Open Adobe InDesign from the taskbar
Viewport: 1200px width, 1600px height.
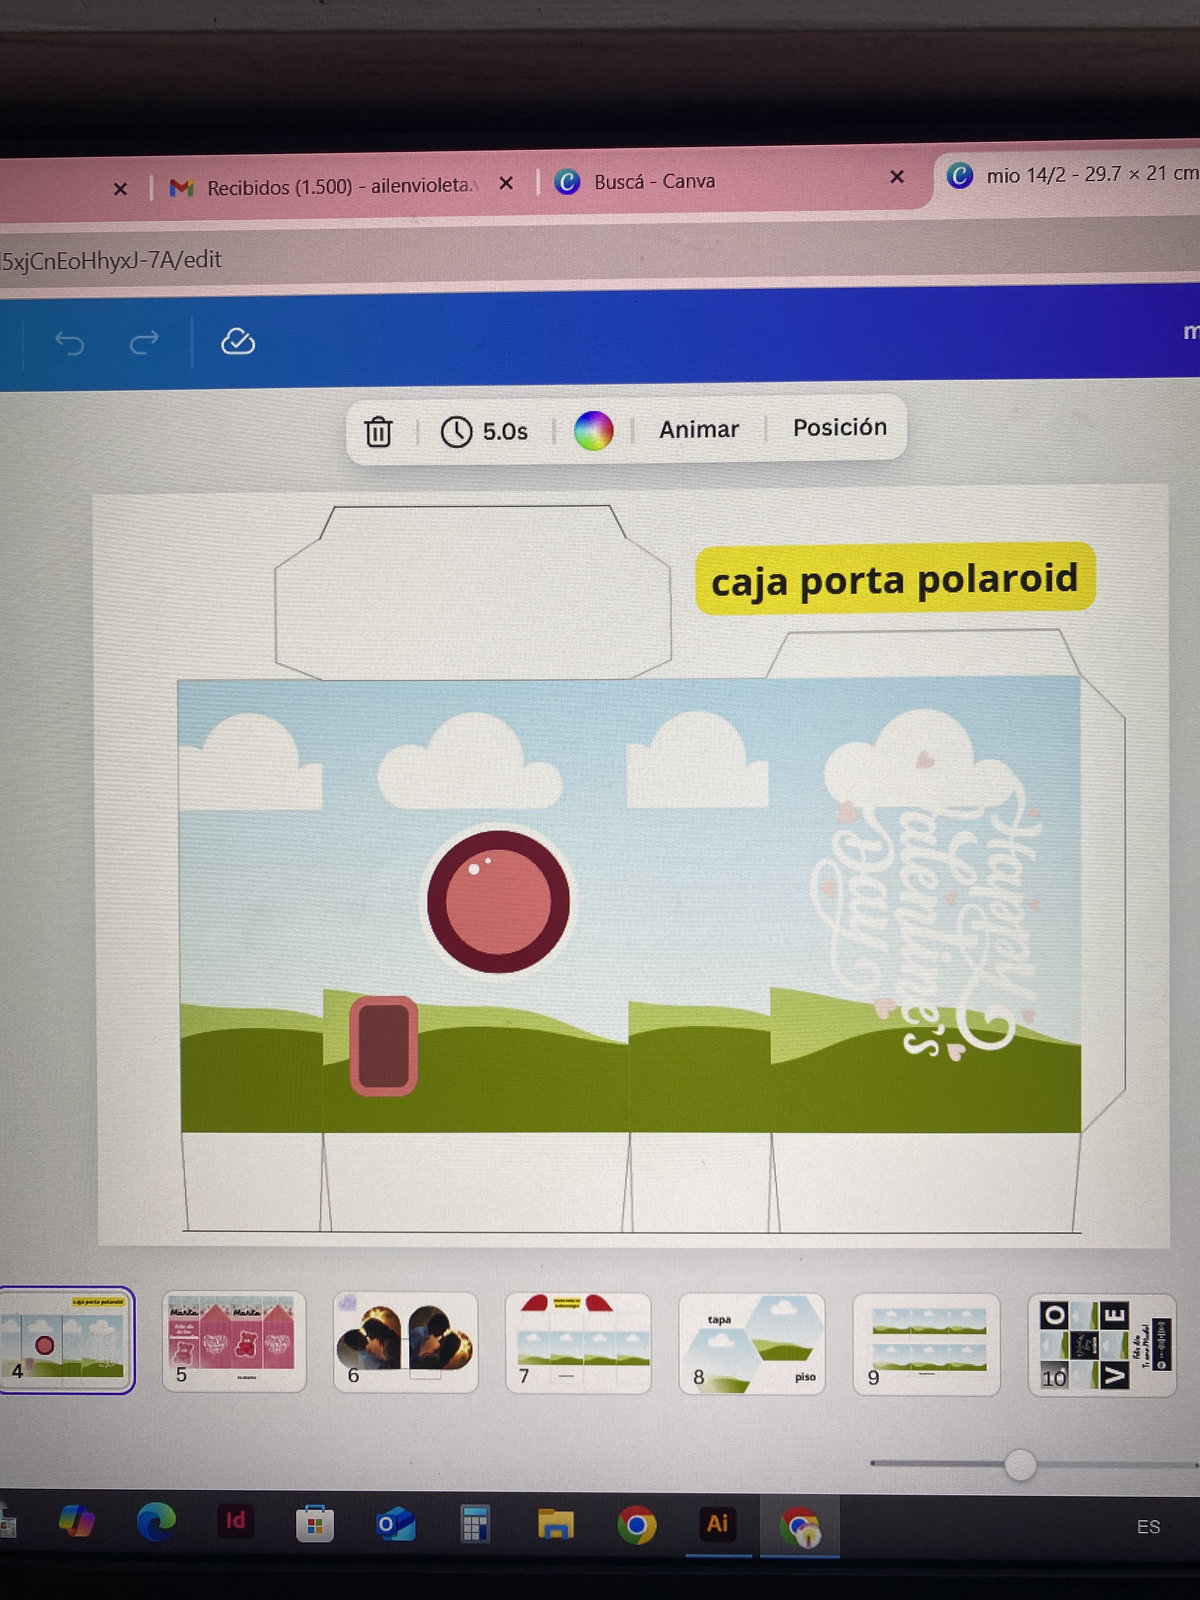tap(235, 1521)
